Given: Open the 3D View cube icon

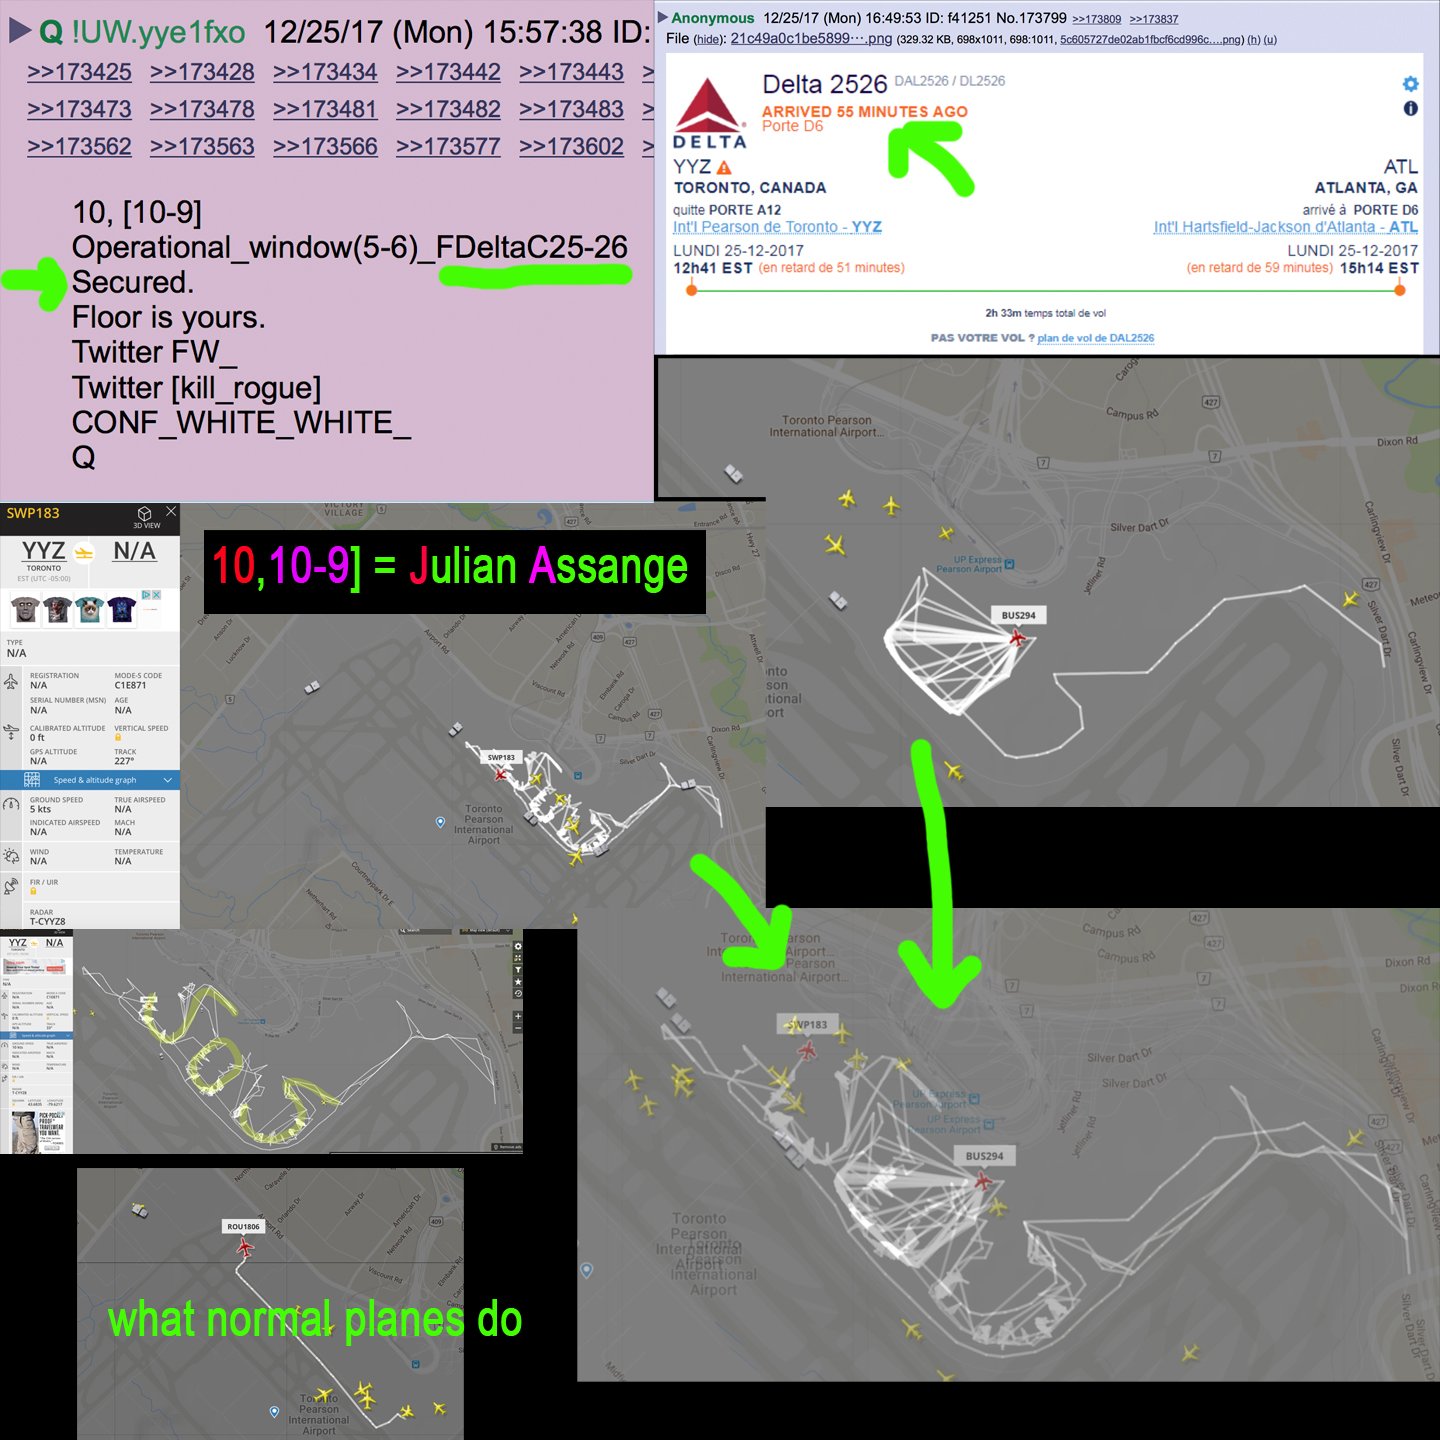Looking at the screenshot, I should (x=145, y=514).
